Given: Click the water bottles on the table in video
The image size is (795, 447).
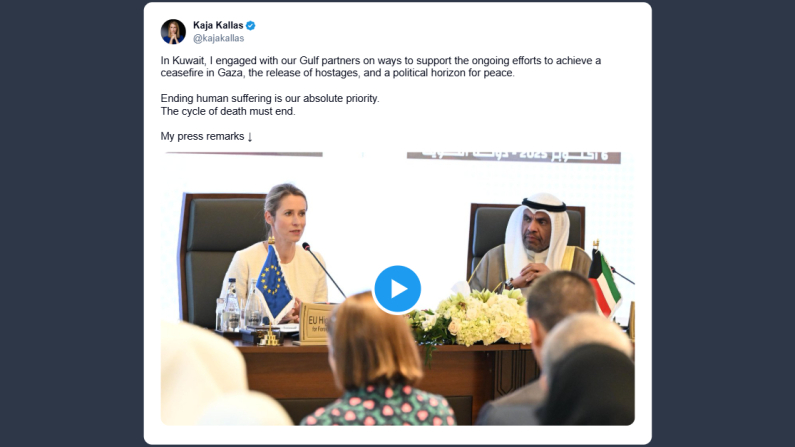Looking at the screenshot, I should 238,306.
